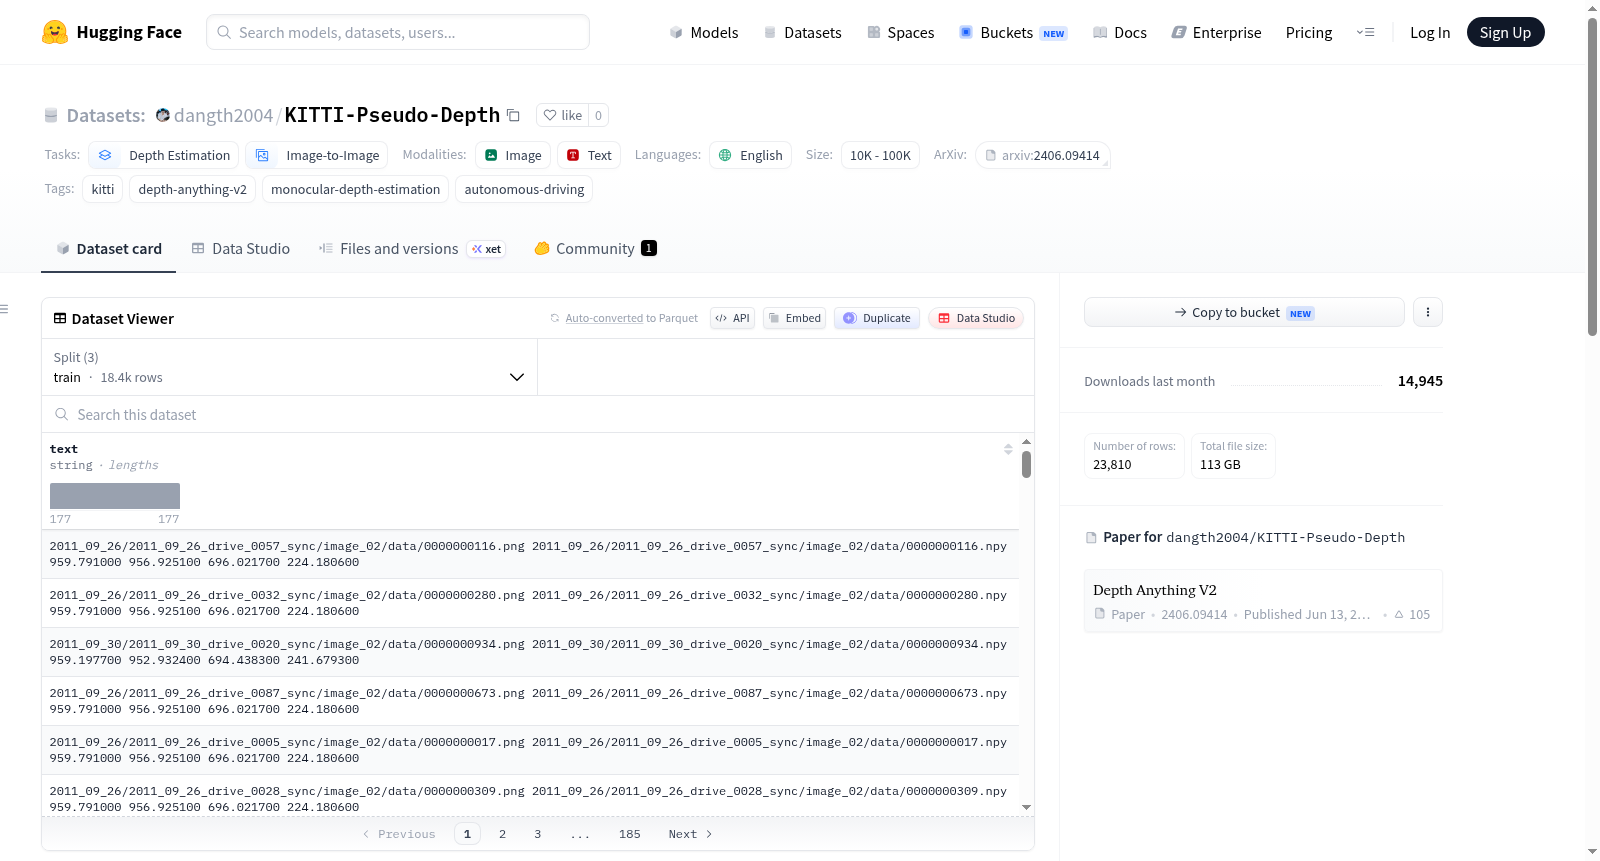Go to Pricing
This screenshot has width=1600, height=861.
click(1309, 32)
